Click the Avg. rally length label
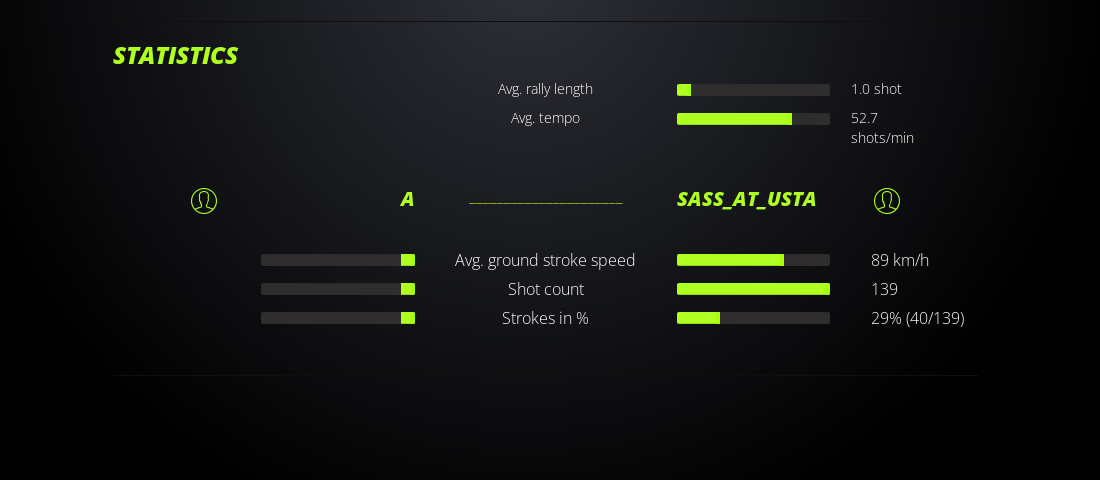This screenshot has width=1100, height=480. click(545, 89)
